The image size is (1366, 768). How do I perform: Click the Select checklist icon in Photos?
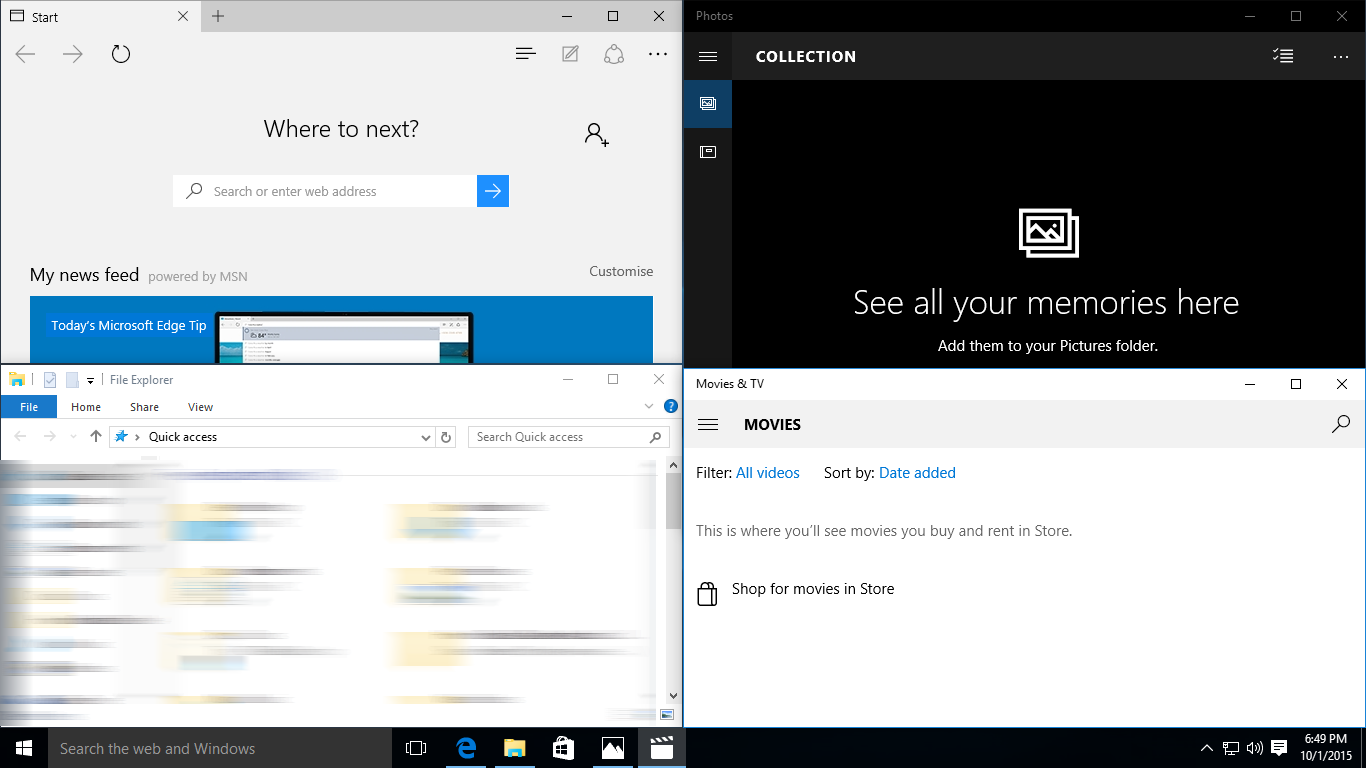[x=1283, y=56]
